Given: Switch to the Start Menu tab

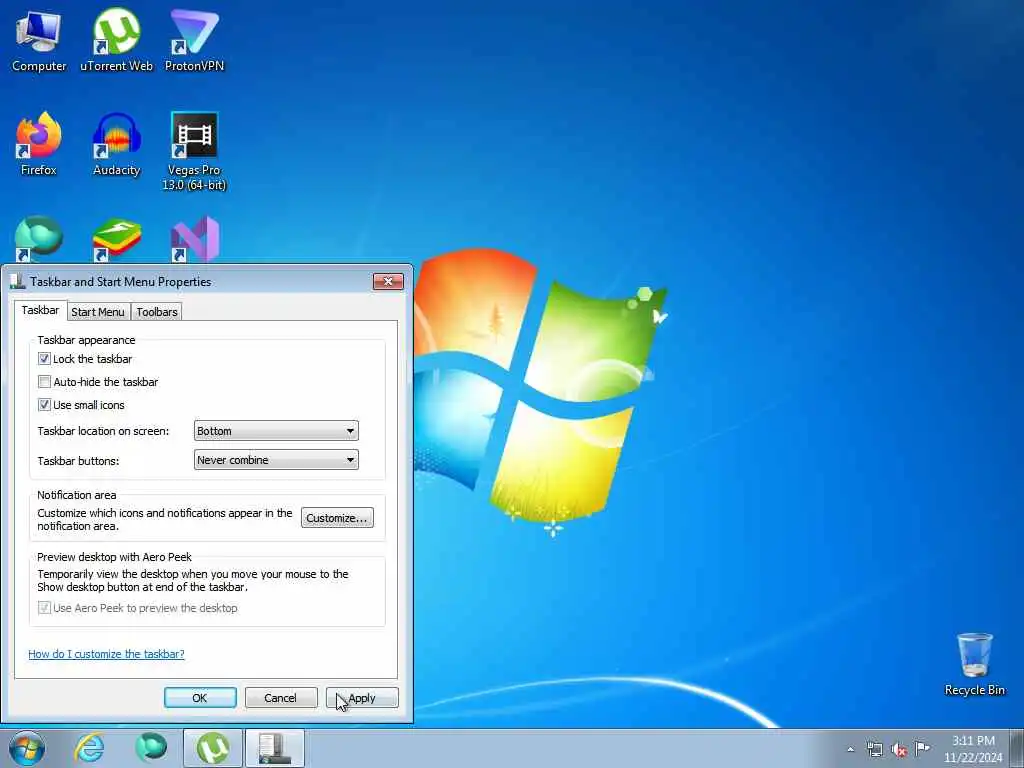Looking at the screenshot, I should click(98, 312).
